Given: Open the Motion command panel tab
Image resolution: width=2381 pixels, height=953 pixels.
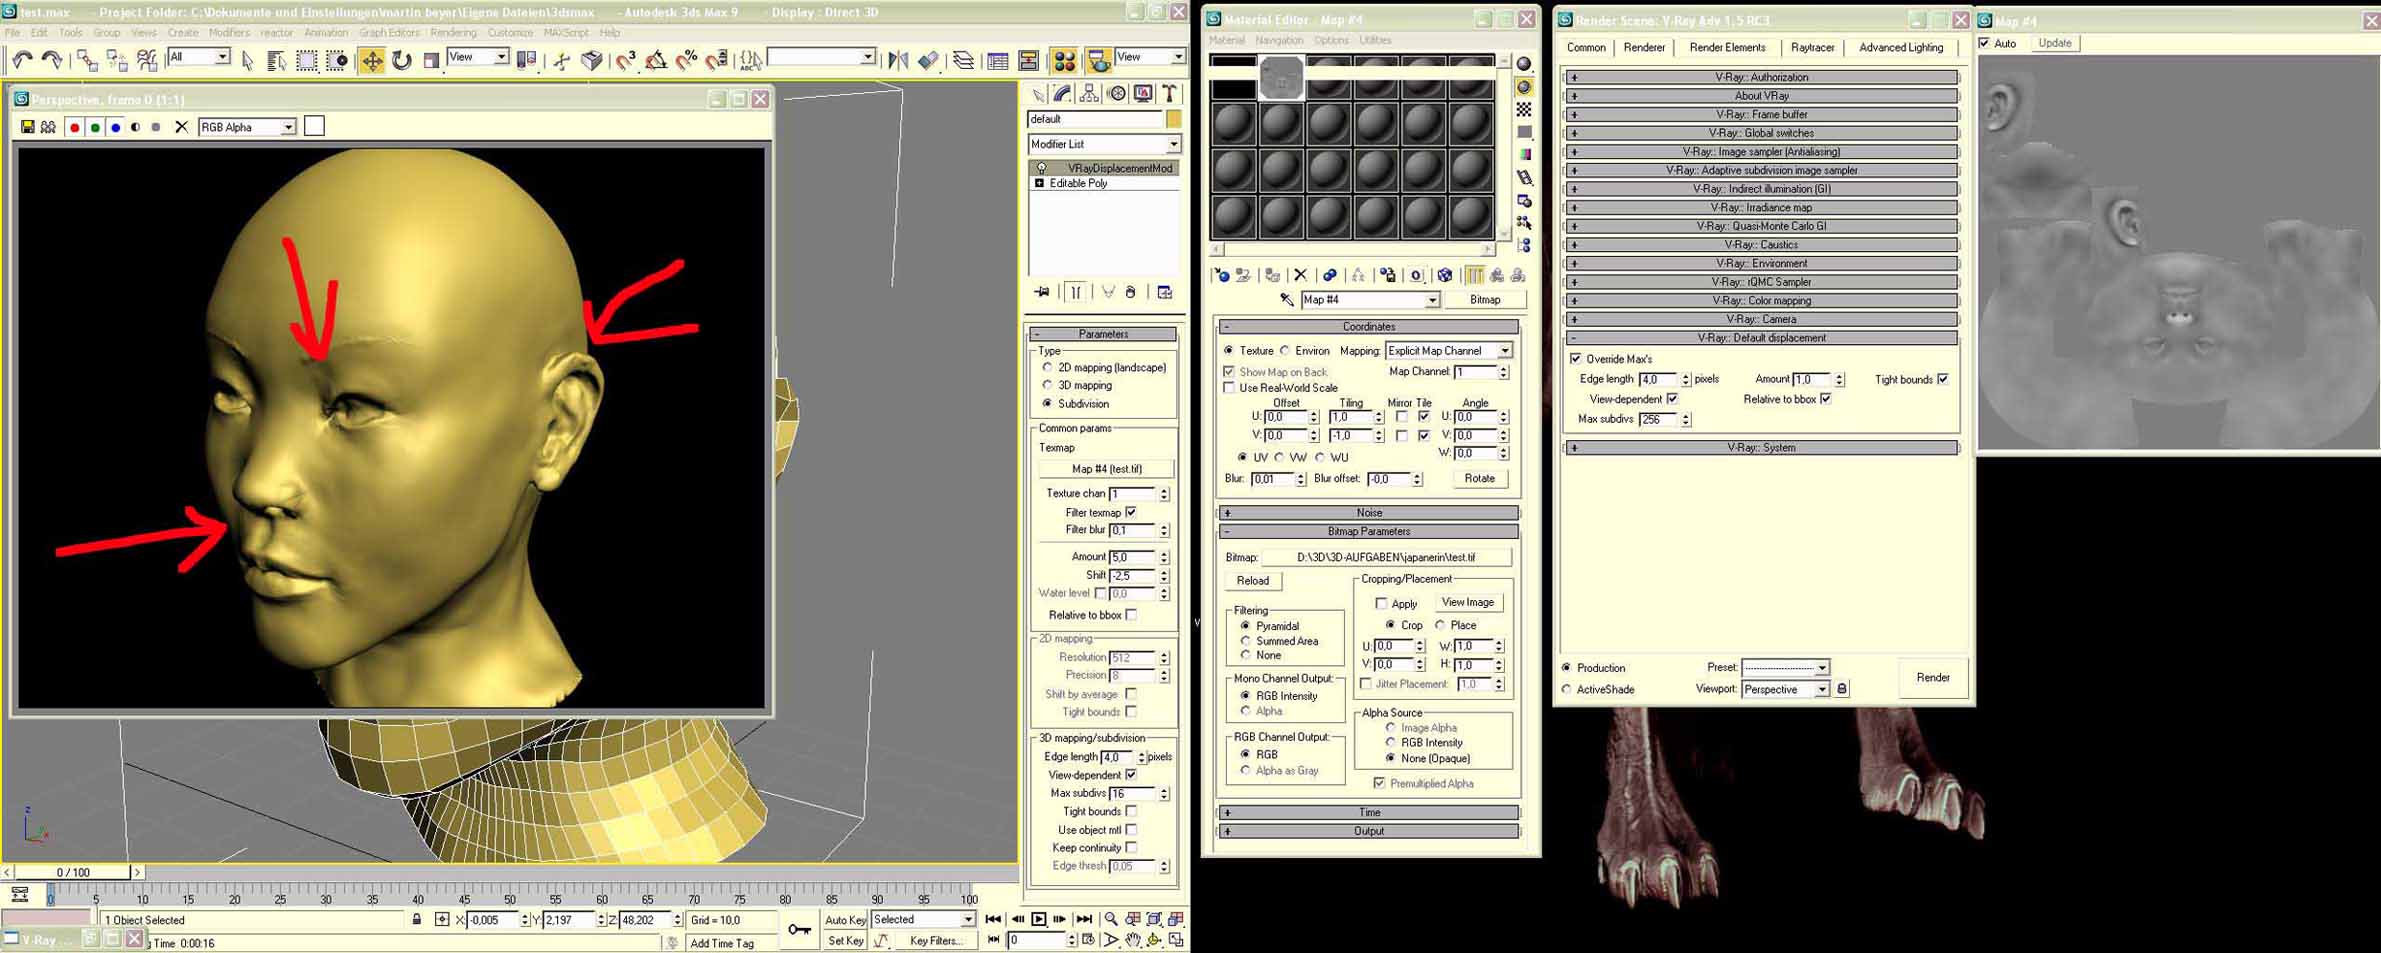Looking at the screenshot, I should click(x=1116, y=94).
